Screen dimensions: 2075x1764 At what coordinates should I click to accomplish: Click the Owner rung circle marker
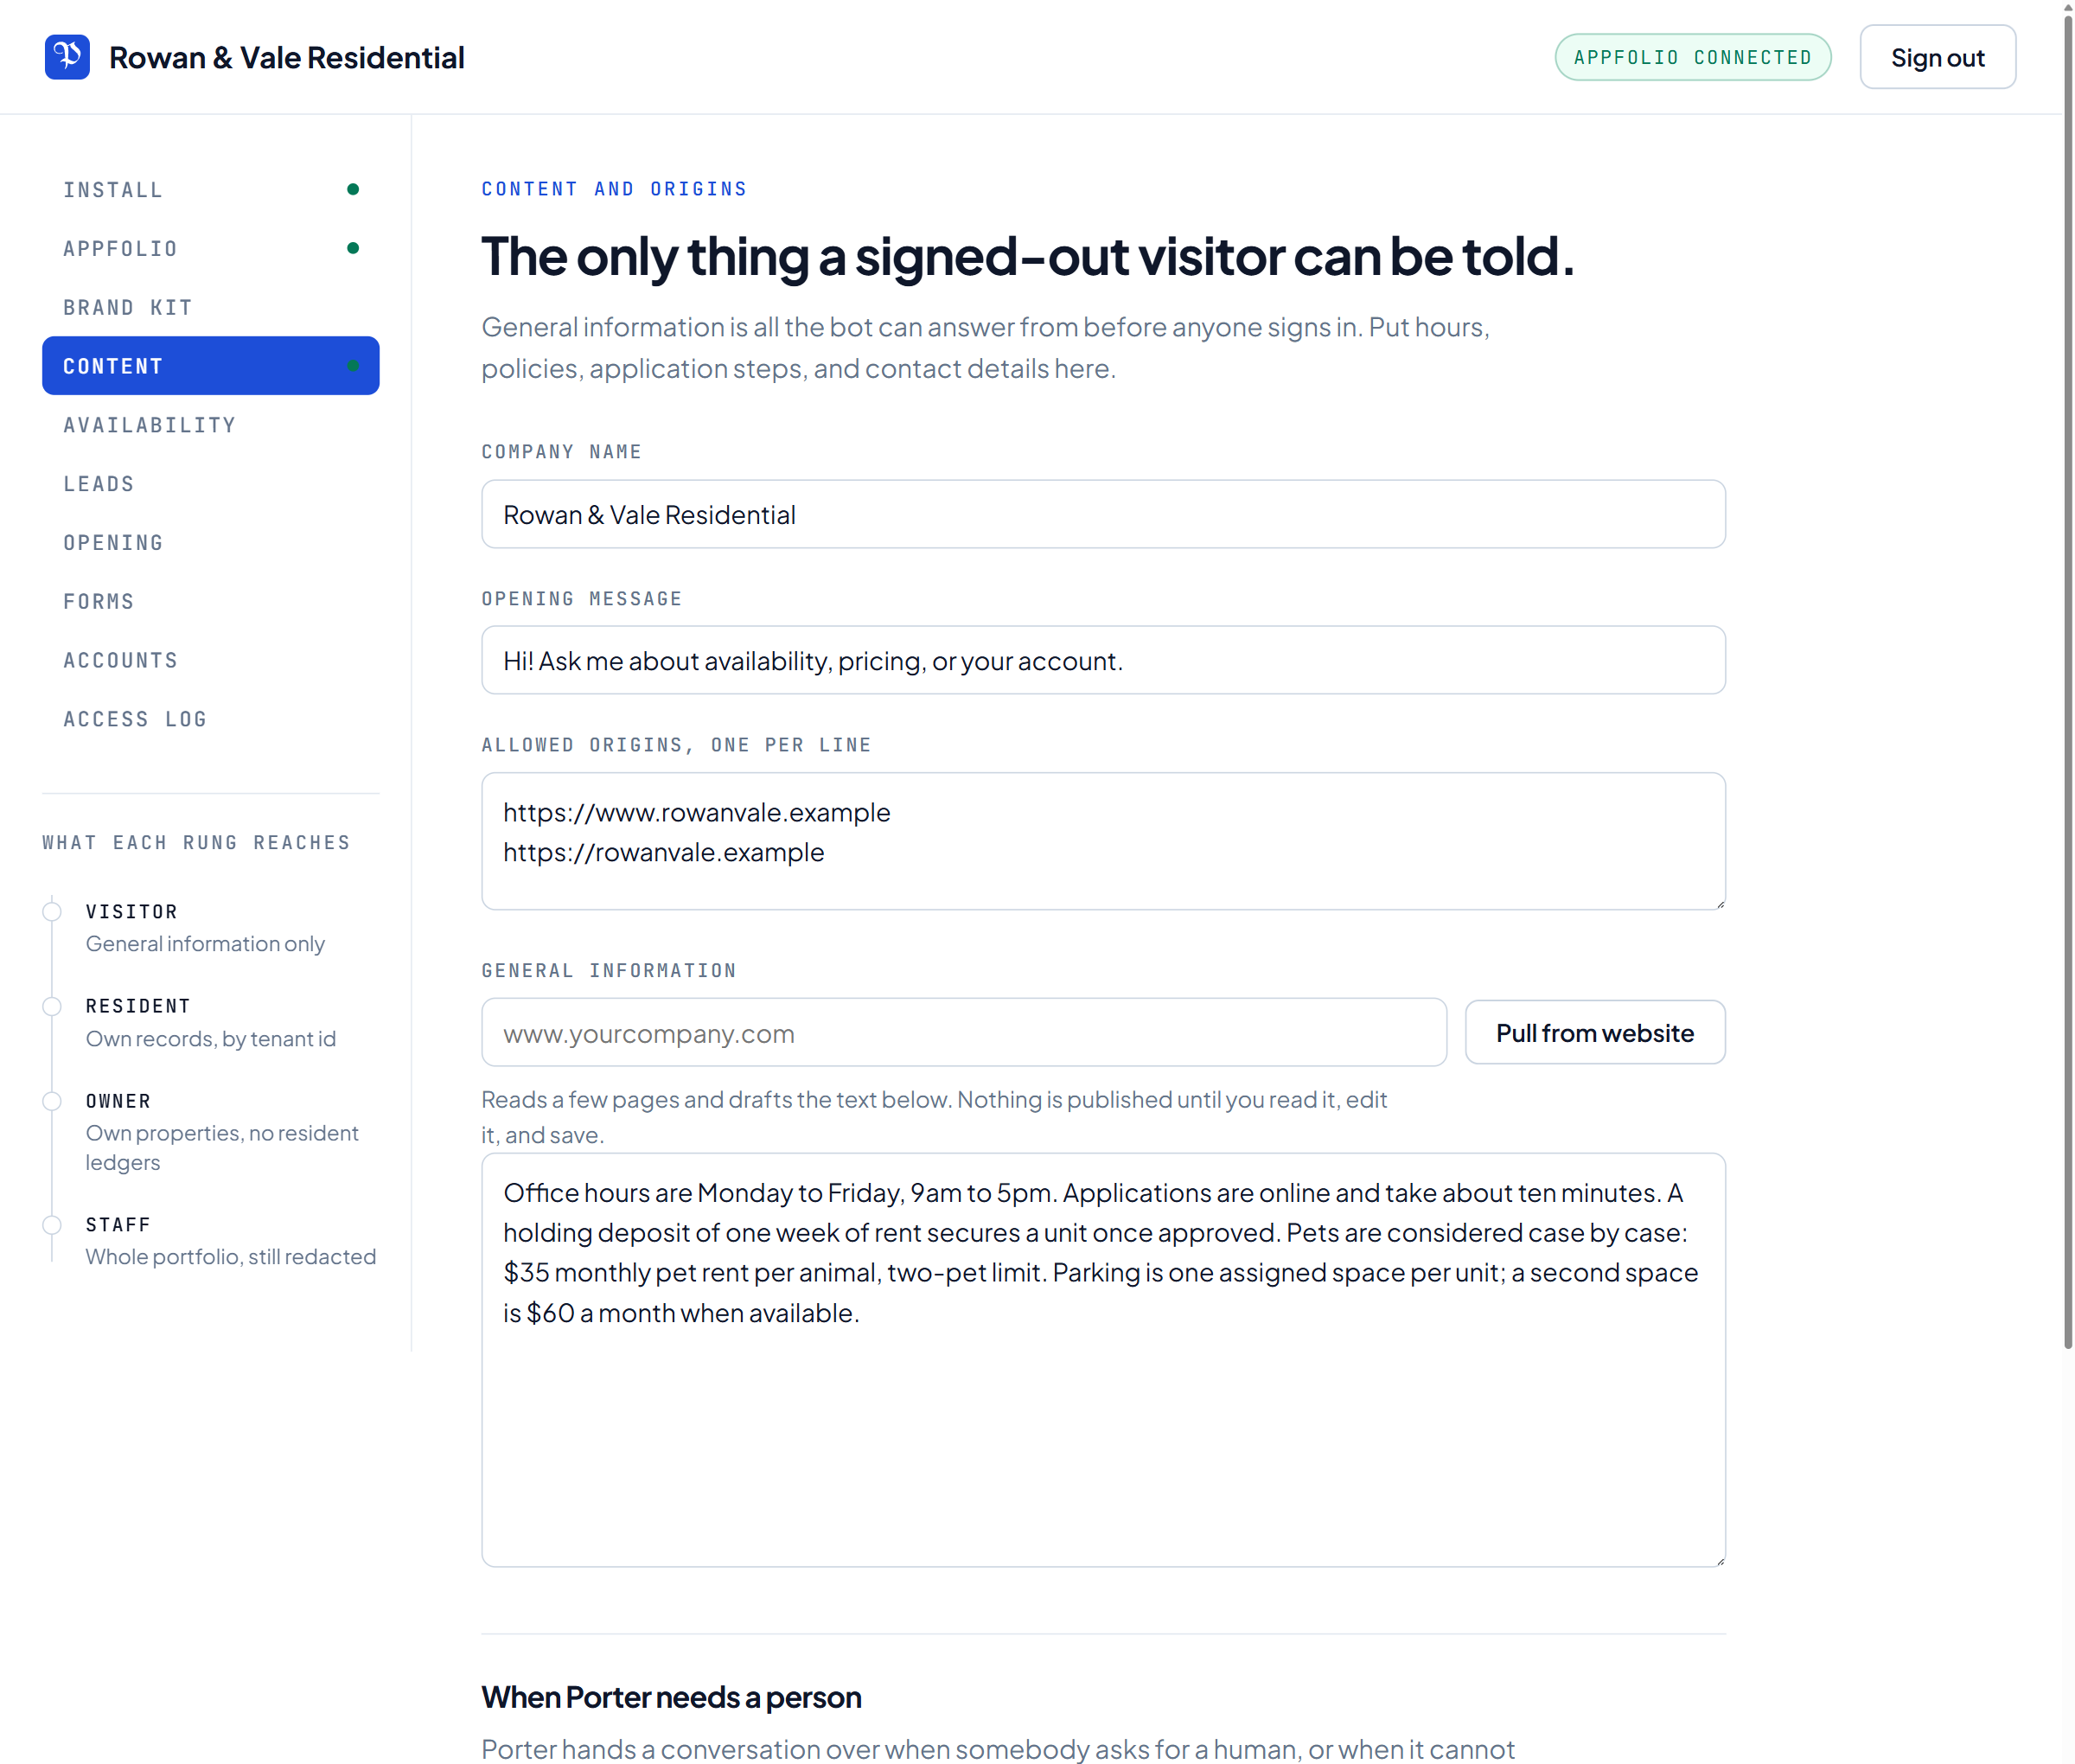(52, 1101)
